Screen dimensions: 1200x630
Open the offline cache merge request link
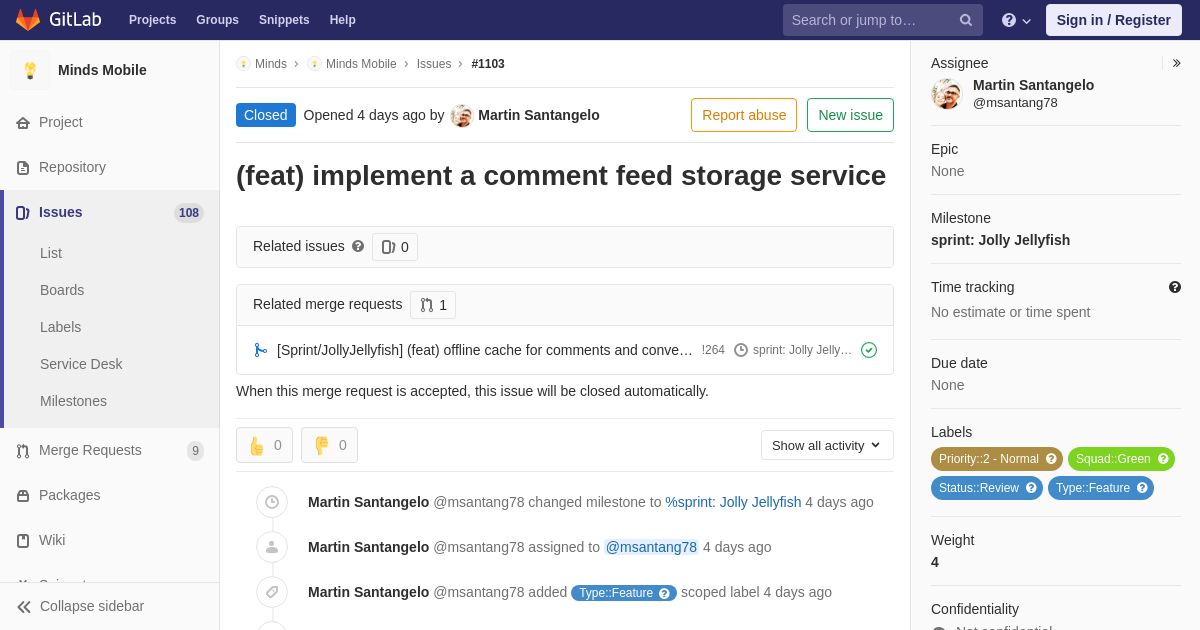[485, 350]
